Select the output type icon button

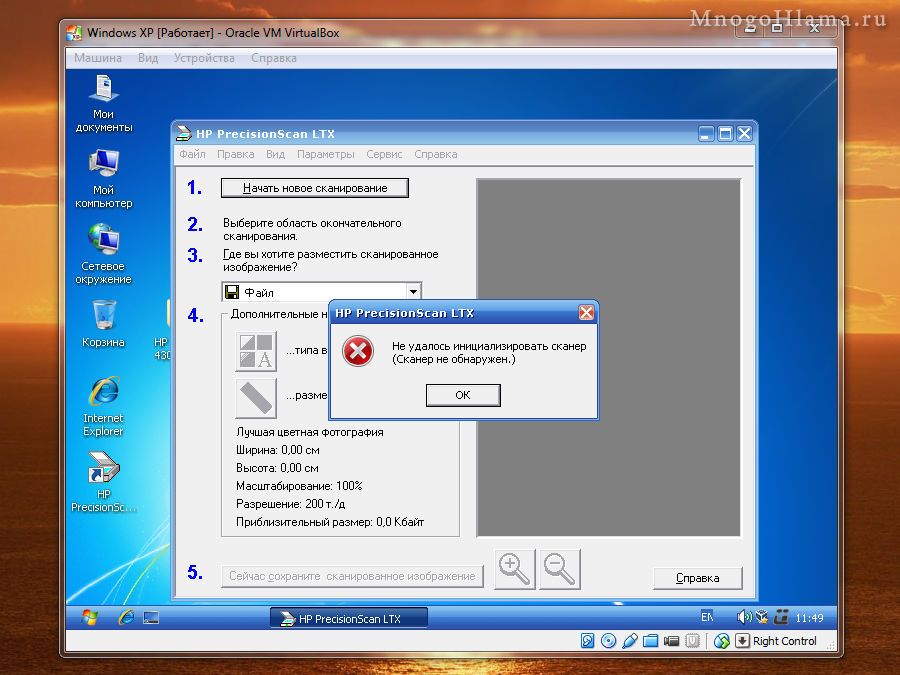[x=256, y=351]
